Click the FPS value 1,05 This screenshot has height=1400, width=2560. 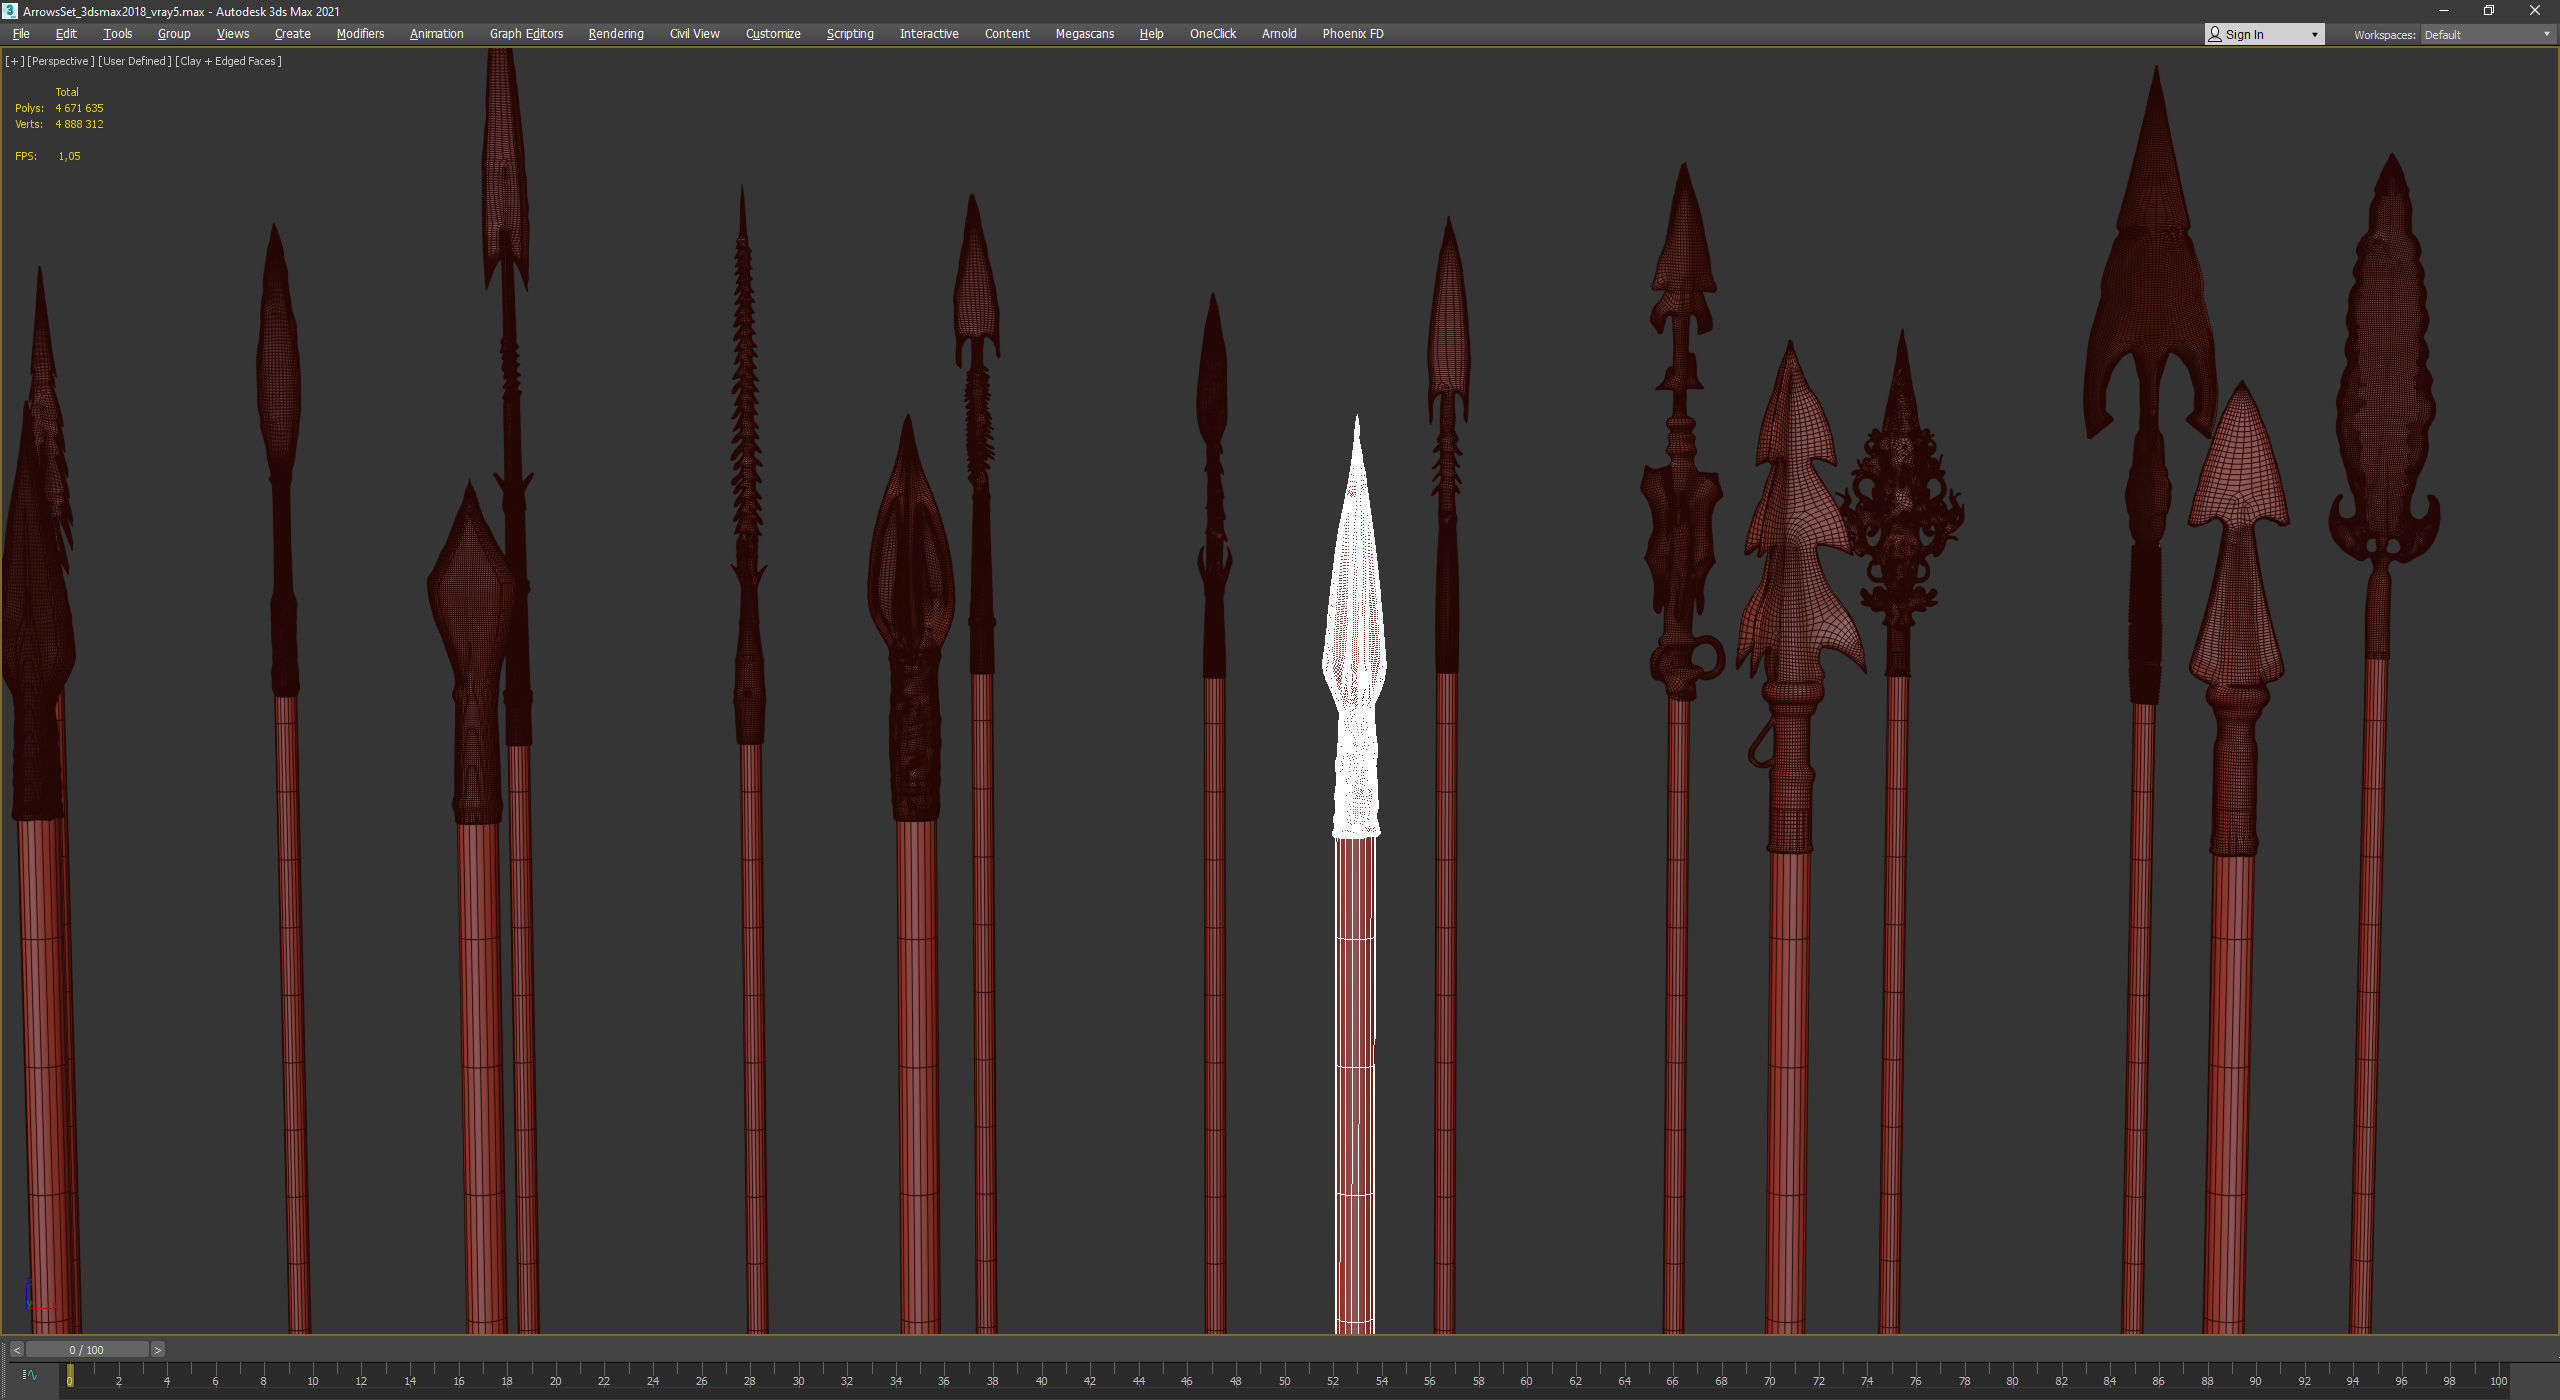69,156
